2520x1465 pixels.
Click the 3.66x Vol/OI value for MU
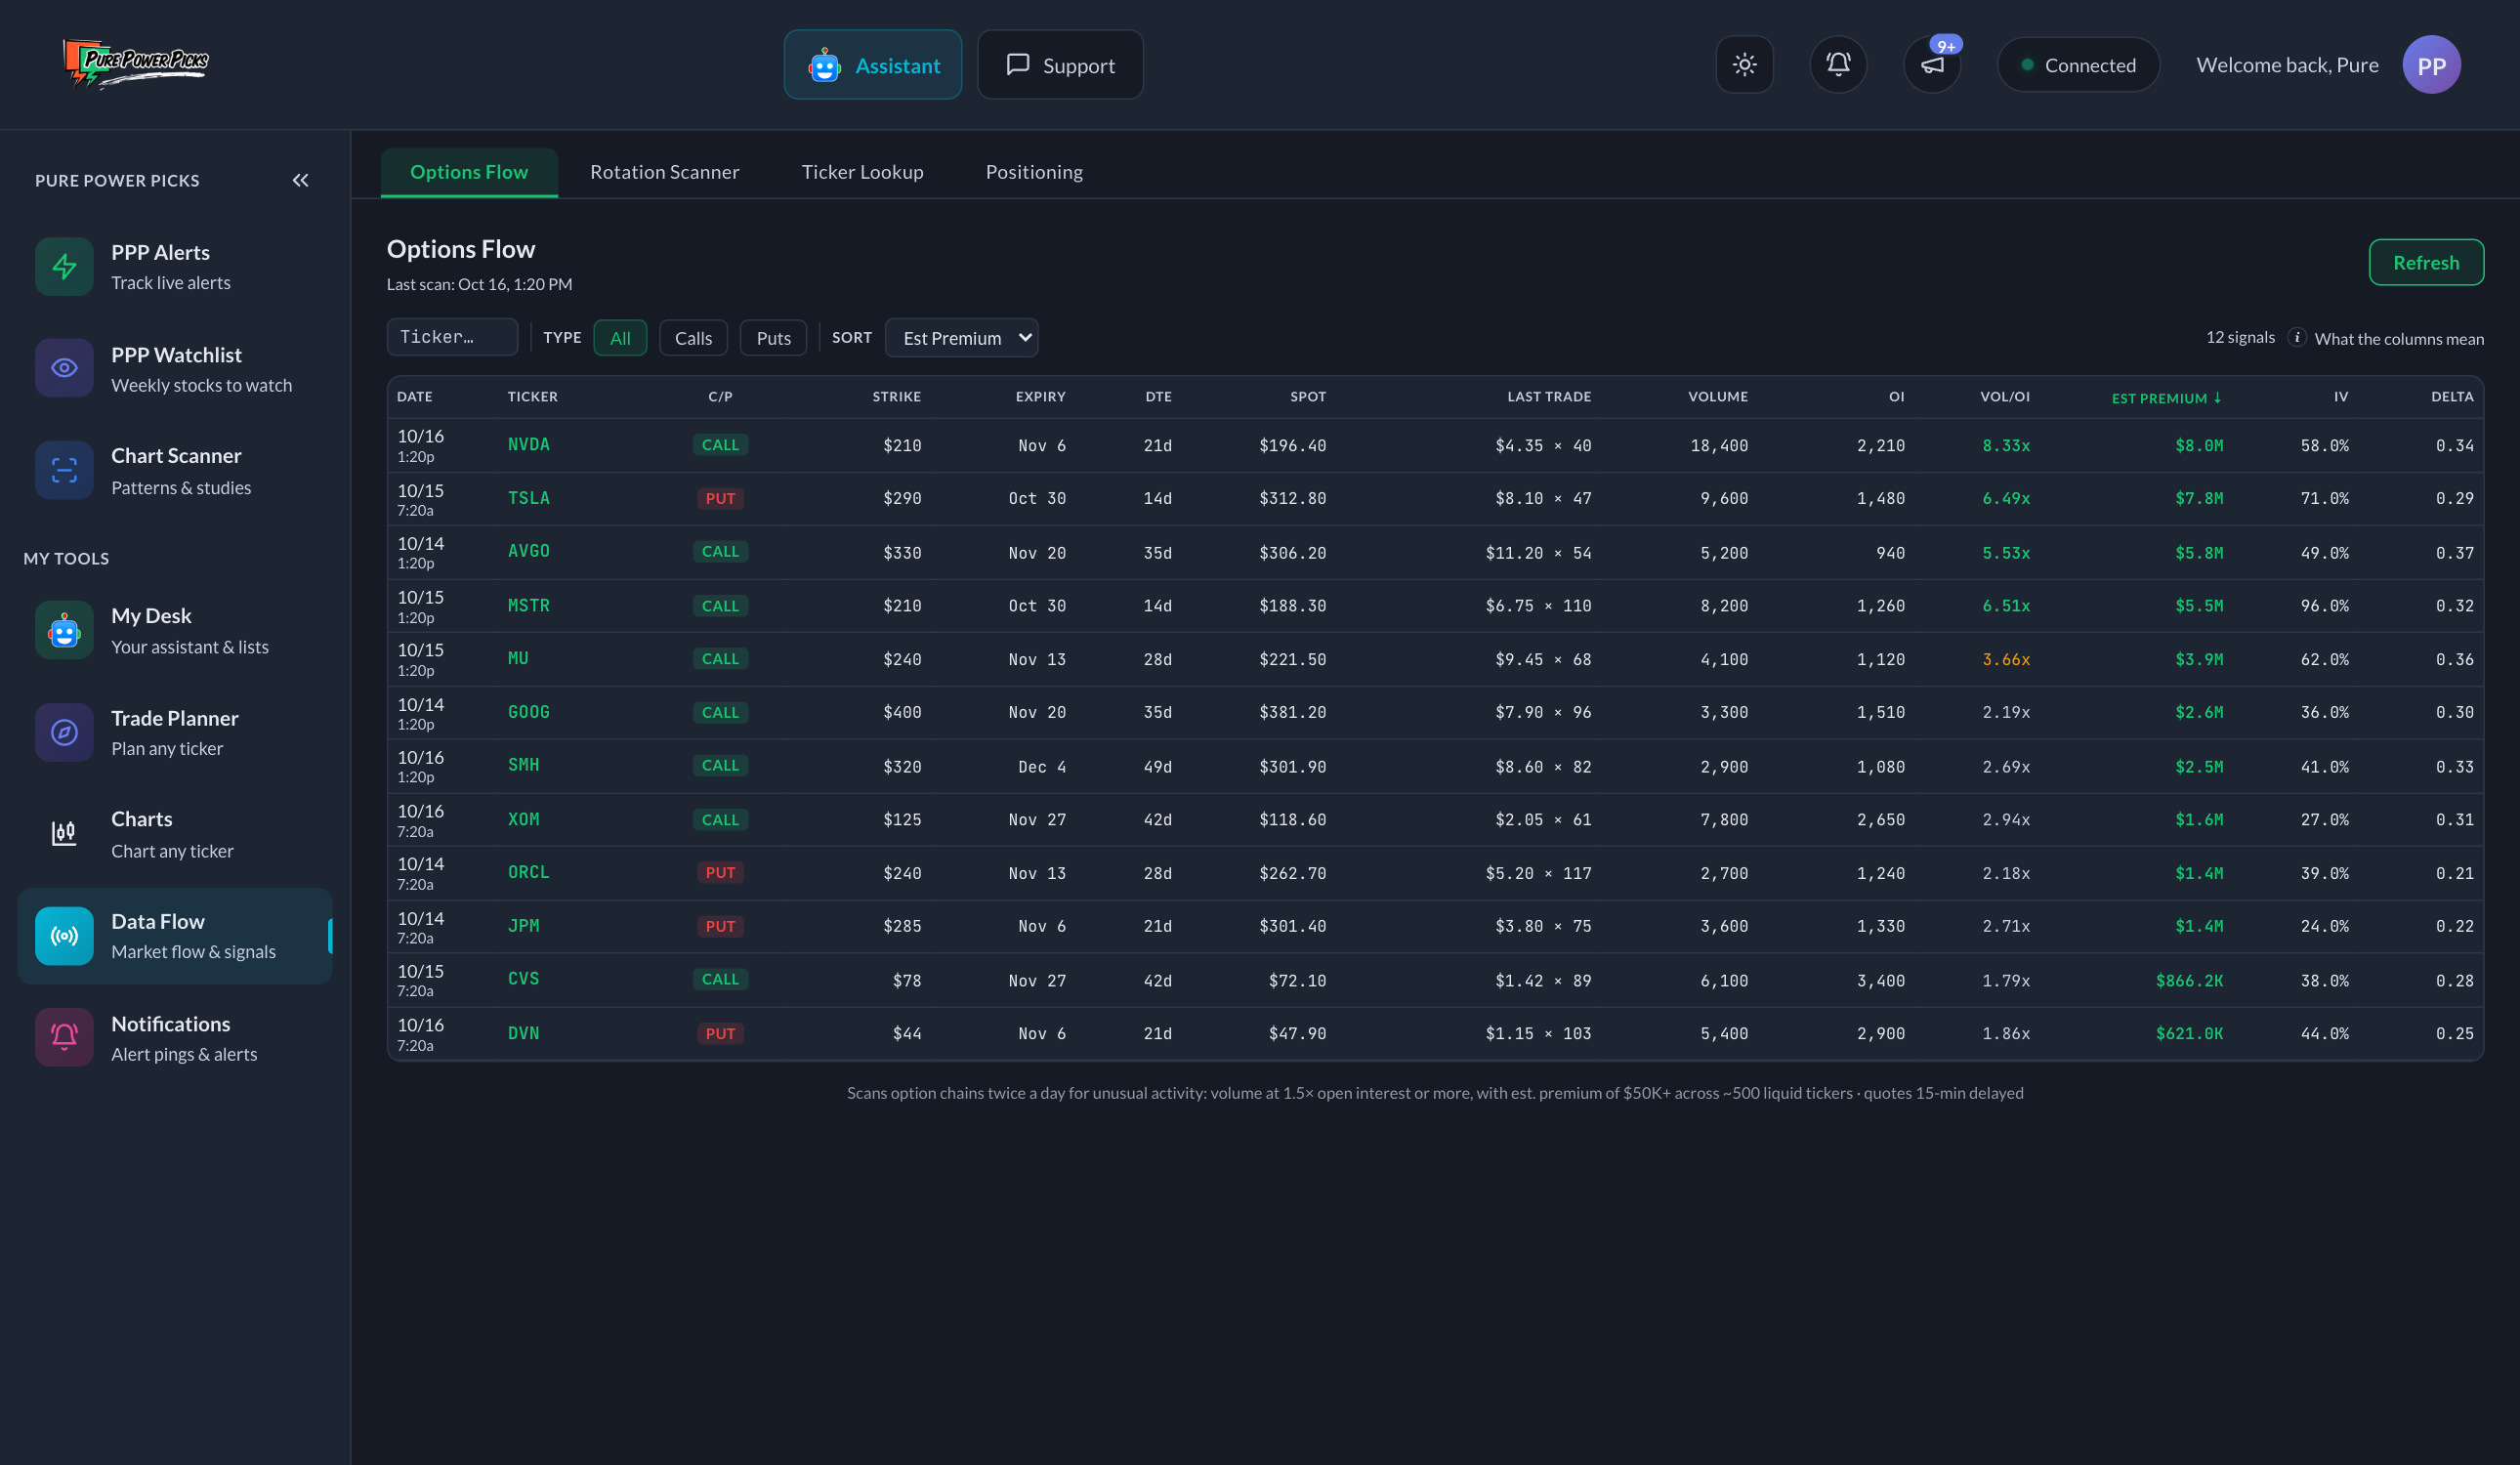tap(2005, 660)
